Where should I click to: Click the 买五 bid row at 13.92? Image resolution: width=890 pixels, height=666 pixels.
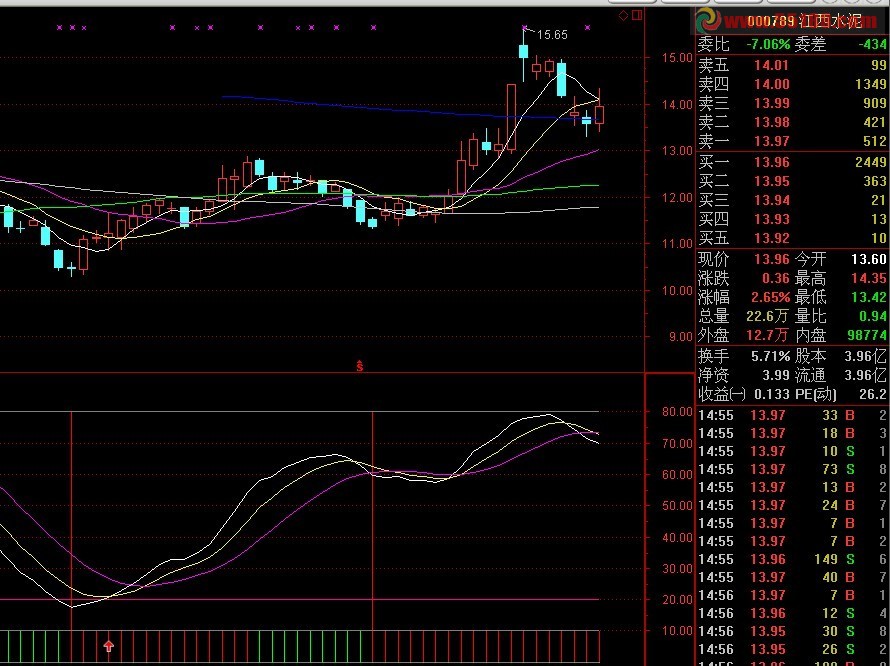coord(792,238)
